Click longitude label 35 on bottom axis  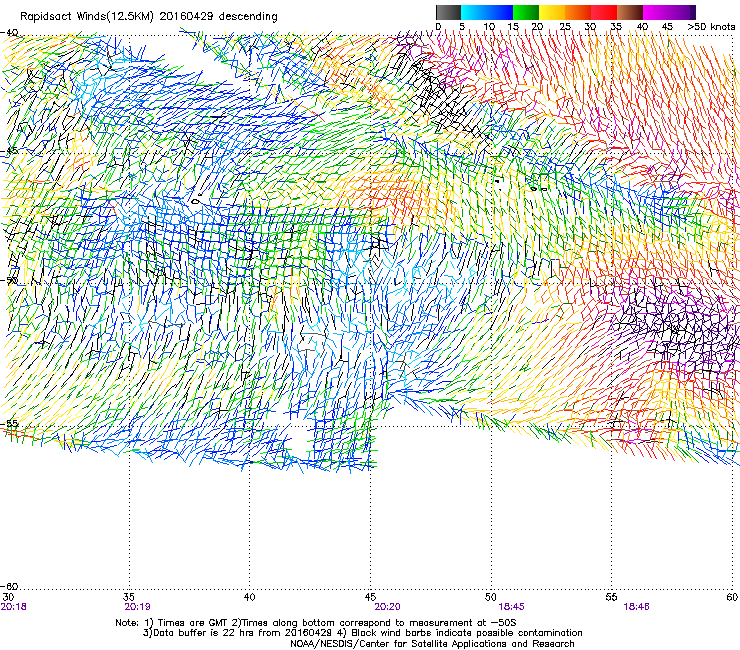point(129,597)
